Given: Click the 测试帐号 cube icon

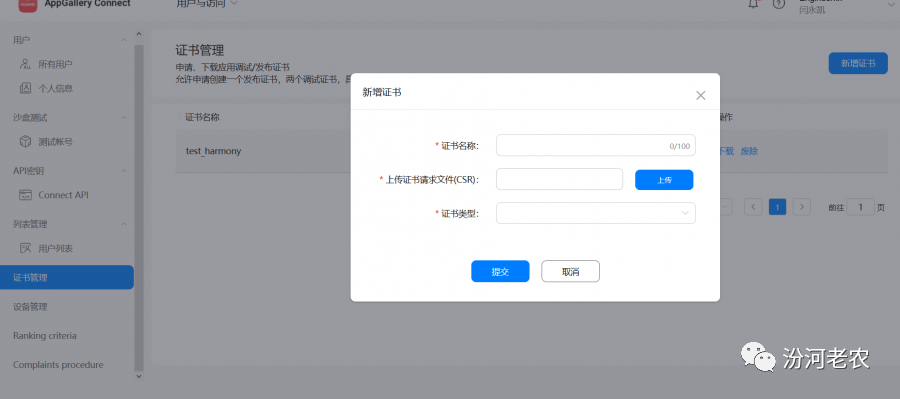Looking at the screenshot, I should [x=25, y=141].
